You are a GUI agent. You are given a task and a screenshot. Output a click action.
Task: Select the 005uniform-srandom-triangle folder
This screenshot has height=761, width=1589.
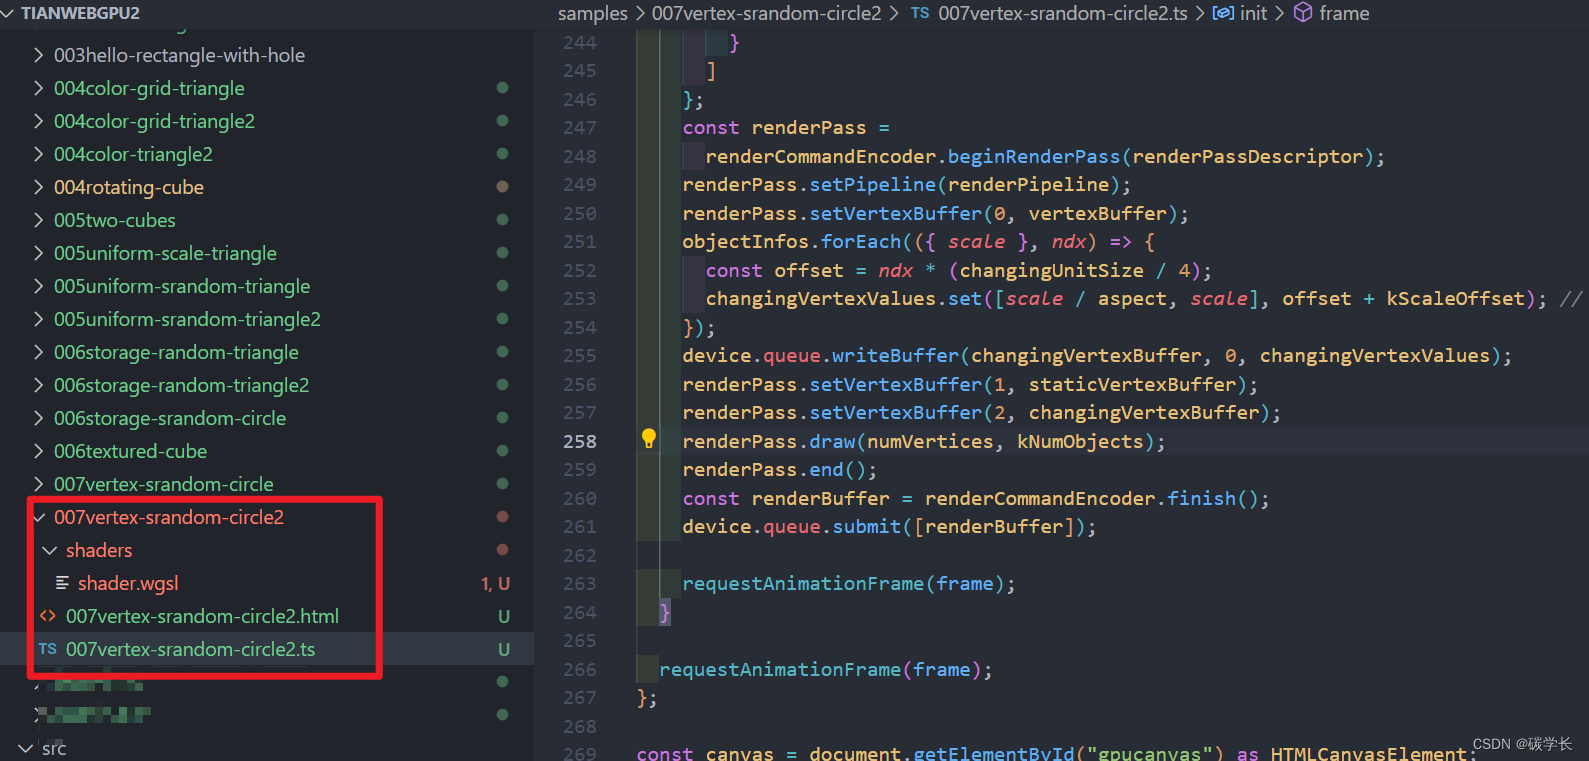182,286
